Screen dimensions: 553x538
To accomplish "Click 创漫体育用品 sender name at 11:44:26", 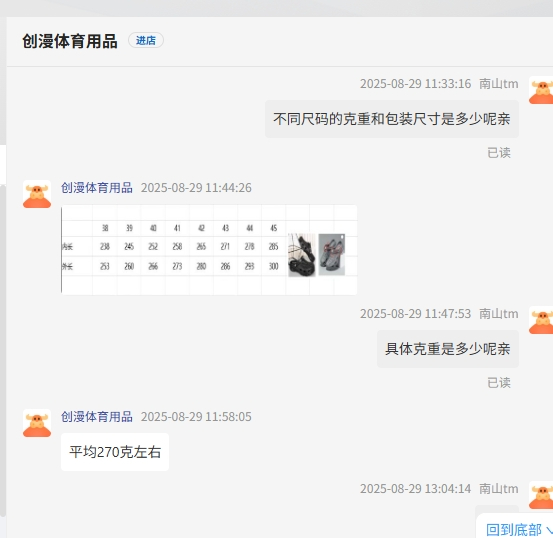I will coord(97,188).
